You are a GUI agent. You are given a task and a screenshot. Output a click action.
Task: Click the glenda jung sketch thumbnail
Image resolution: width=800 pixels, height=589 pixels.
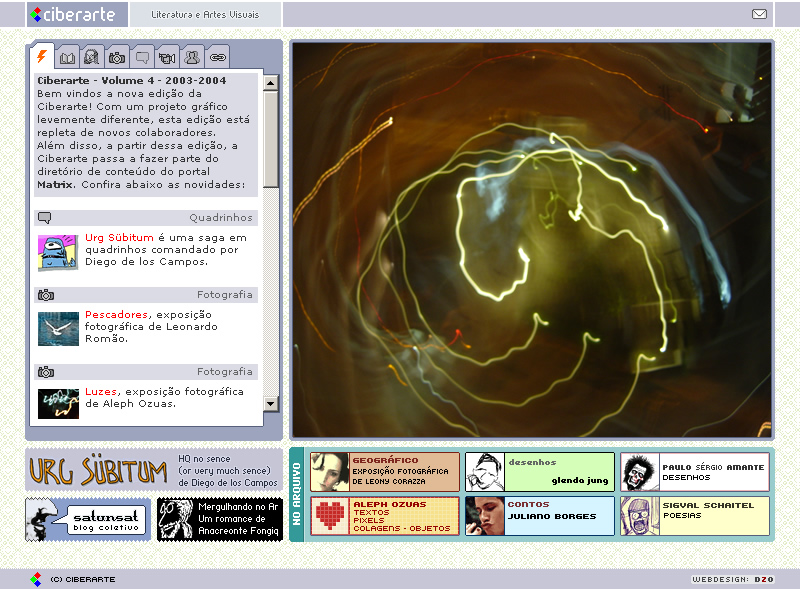point(485,472)
